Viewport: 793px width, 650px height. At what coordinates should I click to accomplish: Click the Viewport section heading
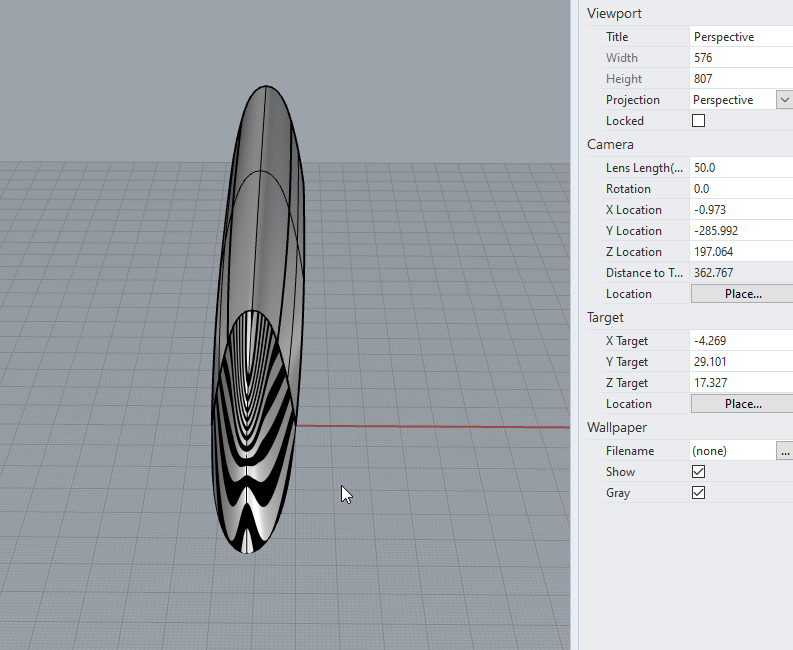click(x=614, y=13)
